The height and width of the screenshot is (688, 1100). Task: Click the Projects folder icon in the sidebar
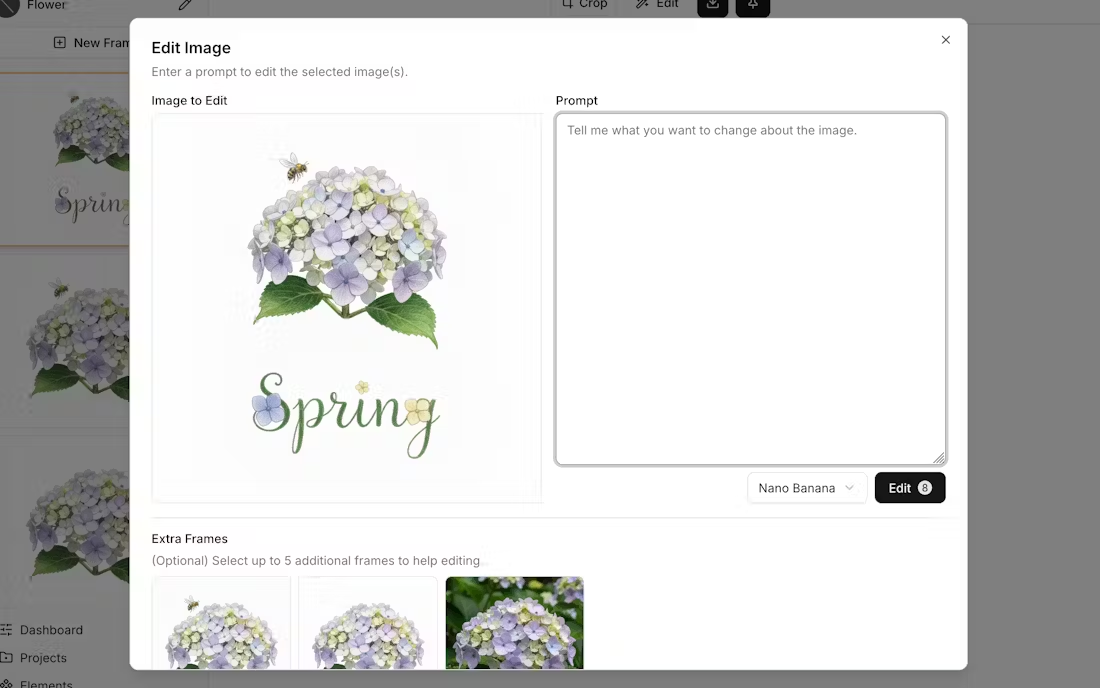pos(8,658)
